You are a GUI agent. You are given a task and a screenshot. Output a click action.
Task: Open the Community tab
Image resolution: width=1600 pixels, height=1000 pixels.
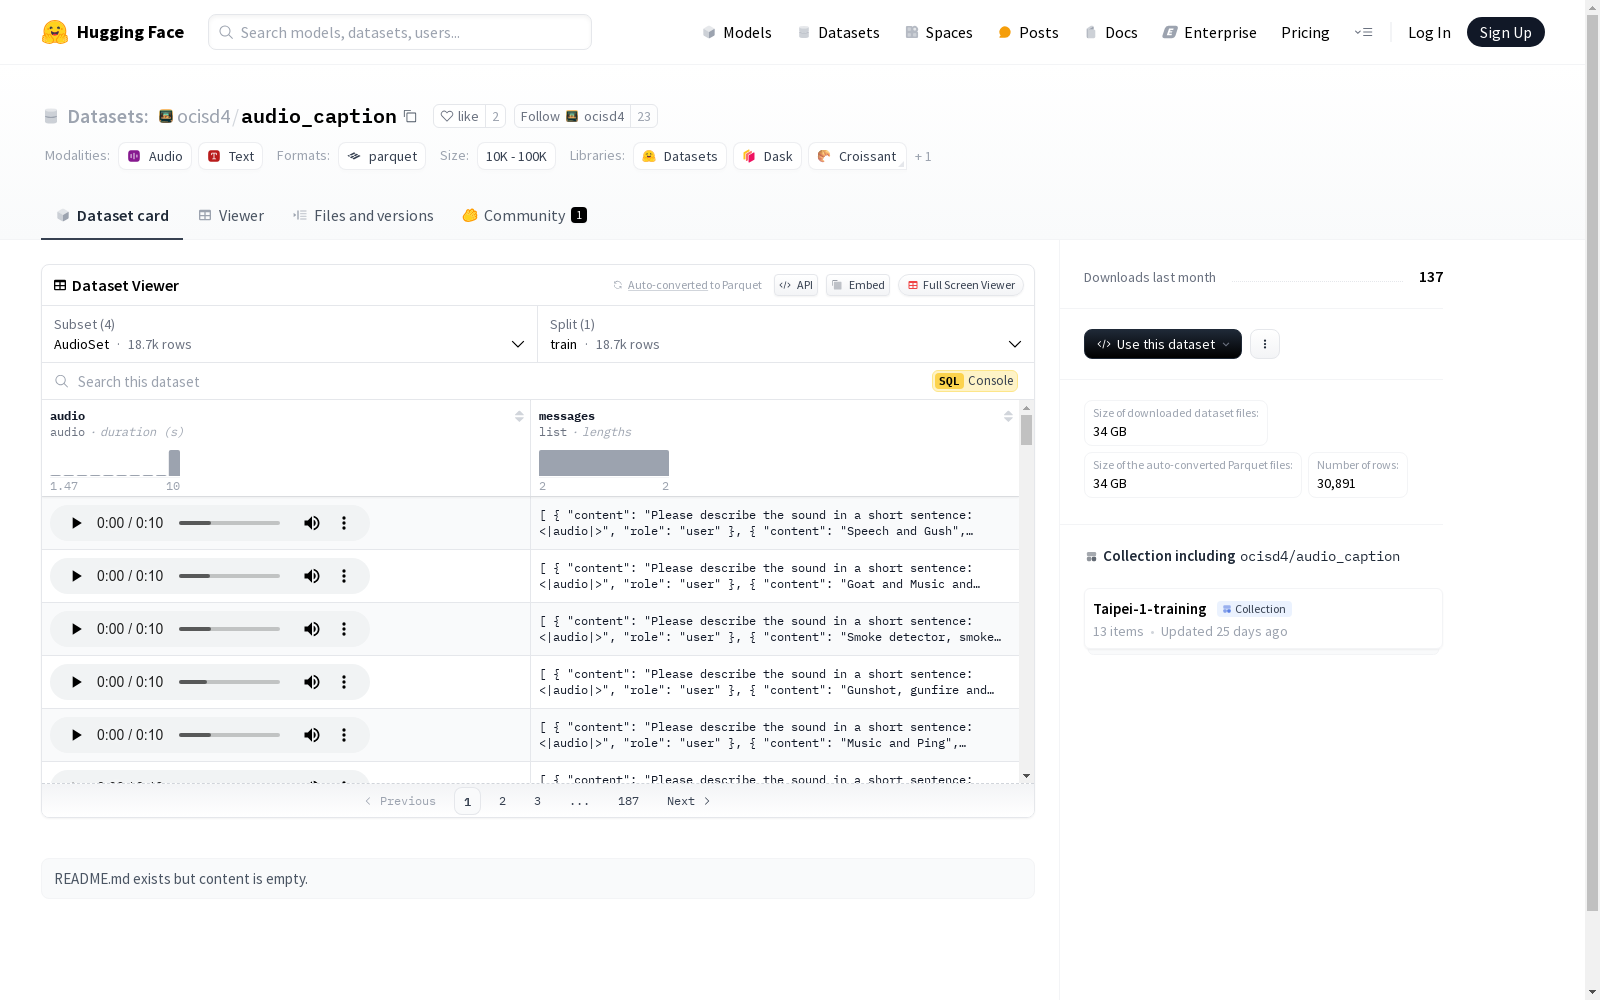(524, 215)
